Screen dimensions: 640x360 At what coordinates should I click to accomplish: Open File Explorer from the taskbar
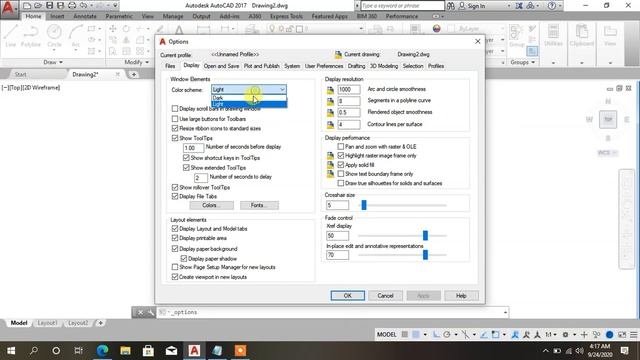[x=125, y=351]
